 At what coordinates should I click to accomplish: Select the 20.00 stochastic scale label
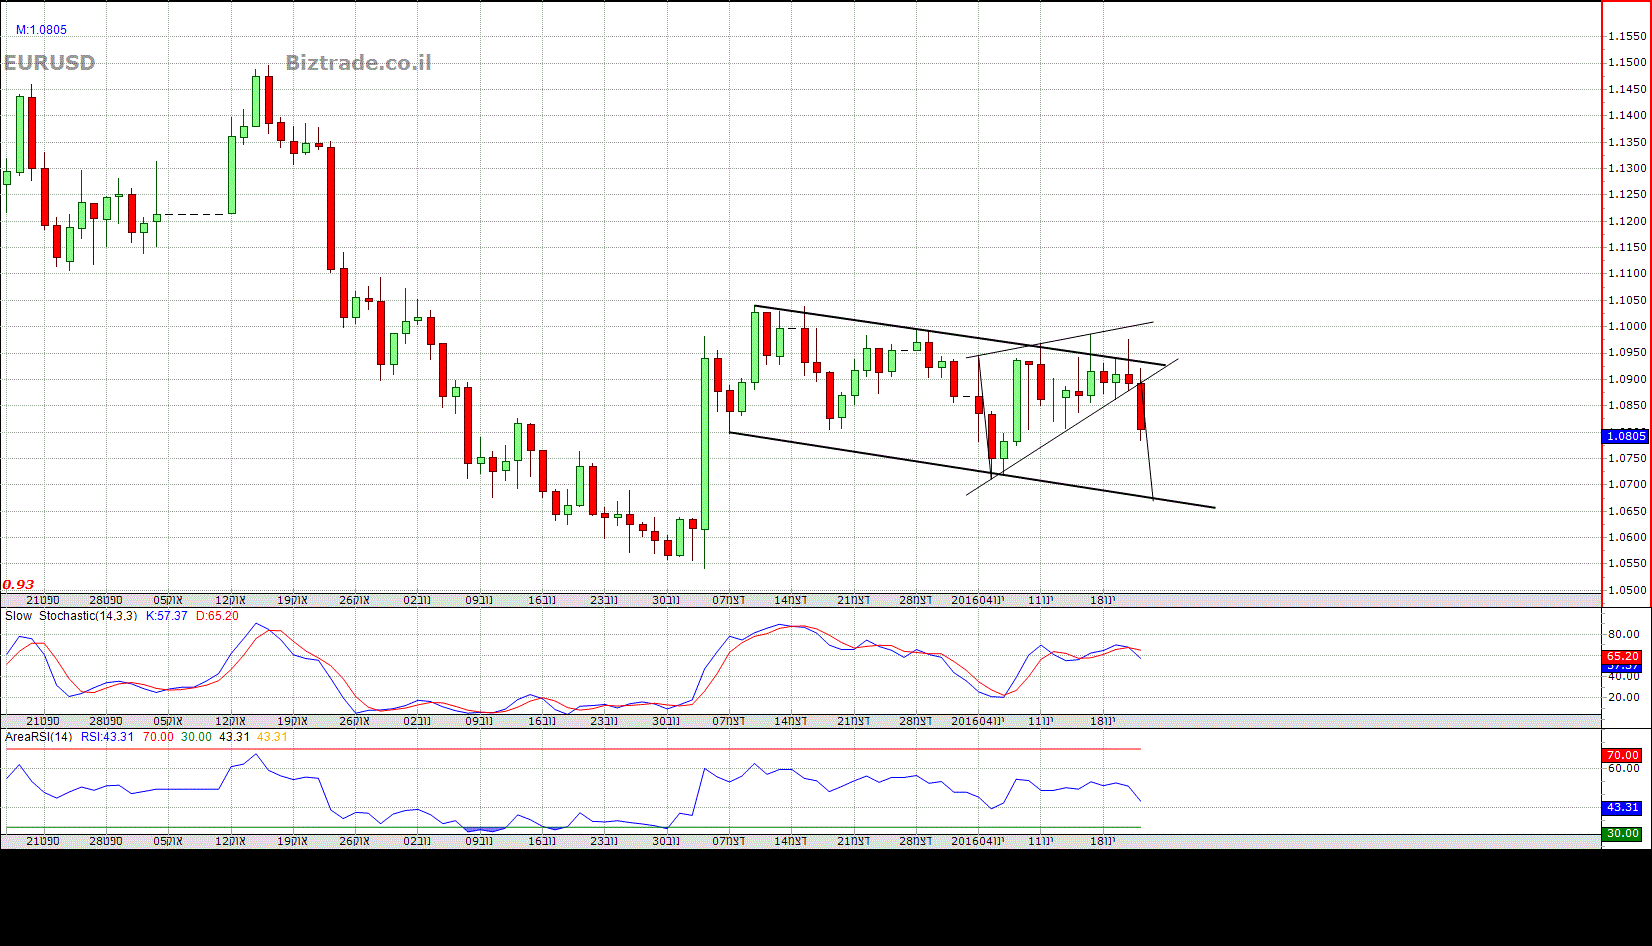(1624, 697)
